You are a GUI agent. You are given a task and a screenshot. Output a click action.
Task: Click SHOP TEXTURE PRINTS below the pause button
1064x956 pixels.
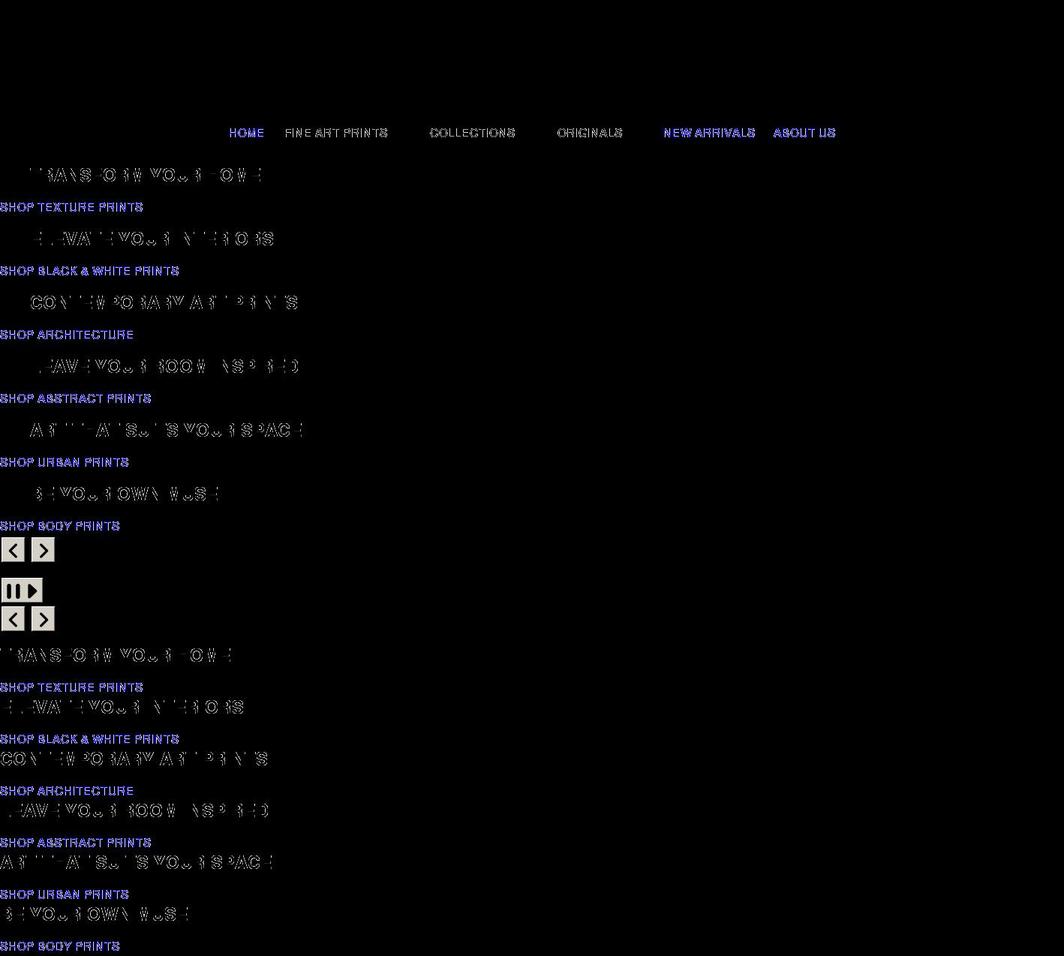(x=71, y=688)
